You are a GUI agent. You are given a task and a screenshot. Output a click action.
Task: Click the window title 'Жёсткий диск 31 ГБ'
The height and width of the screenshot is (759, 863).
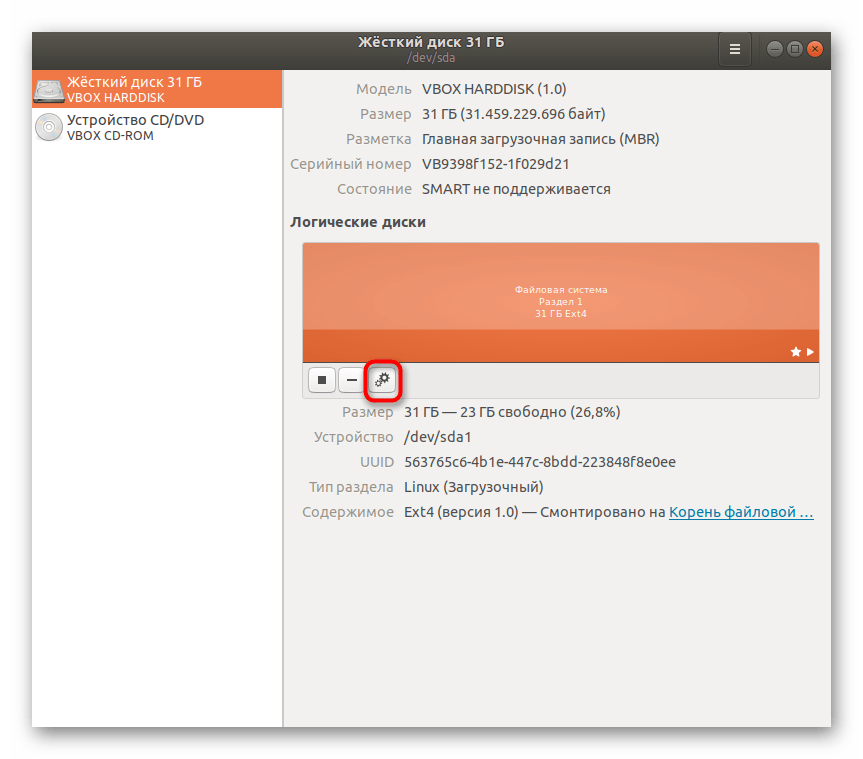click(x=431, y=42)
